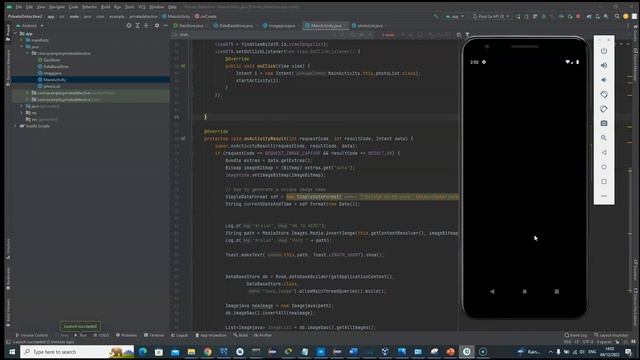Hide the project panel with minus icon
The width and height of the screenshot is (640, 360).
click(x=165, y=25)
